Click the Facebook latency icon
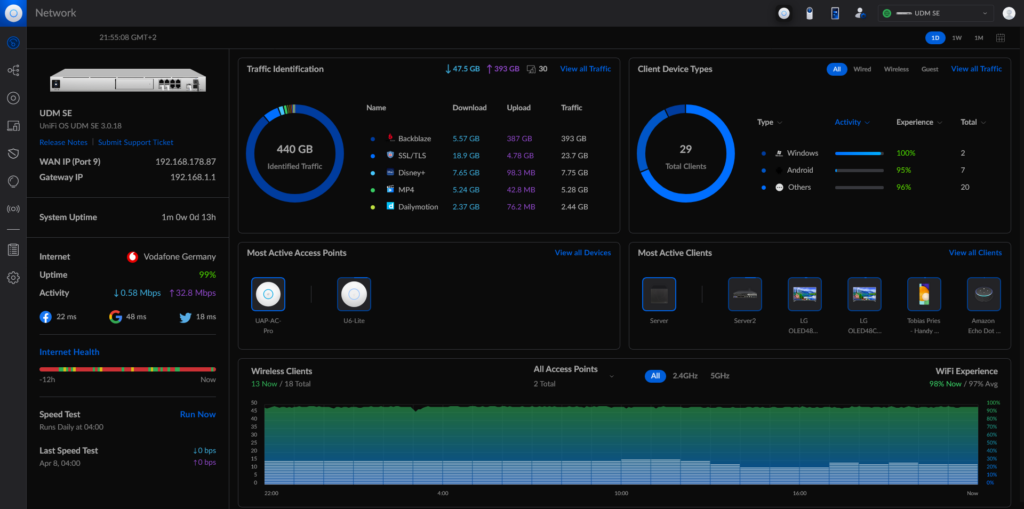1024x509 pixels. [46, 317]
